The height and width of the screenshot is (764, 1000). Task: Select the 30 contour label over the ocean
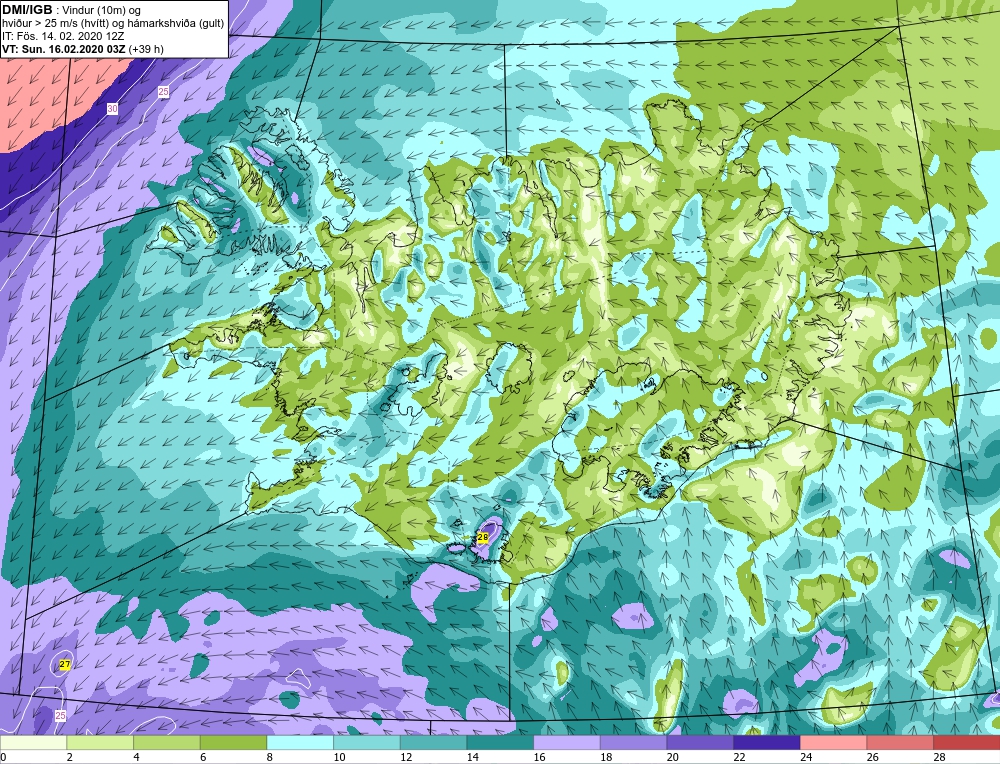tap(112, 109)
